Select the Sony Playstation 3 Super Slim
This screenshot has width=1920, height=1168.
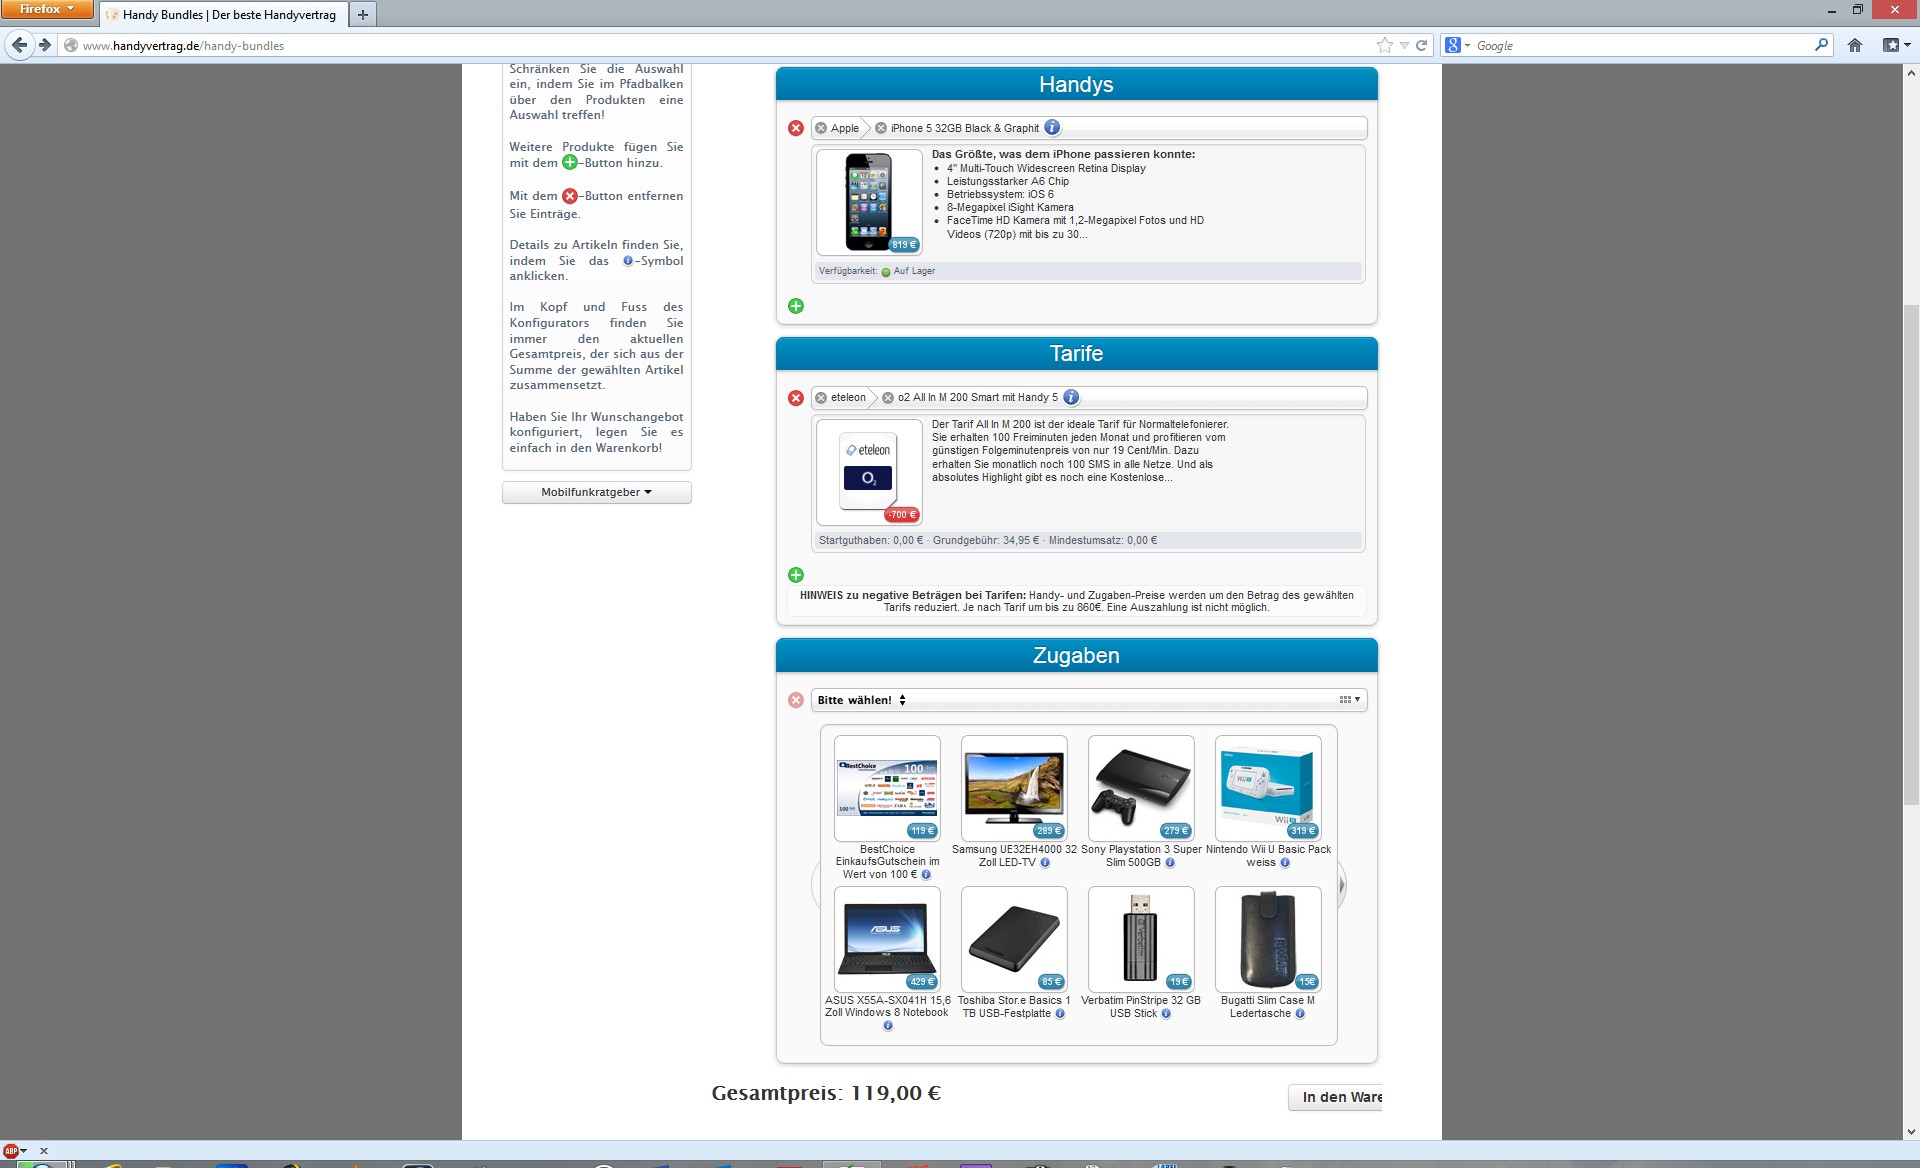pyautogui.click(x=1141, y=788)
